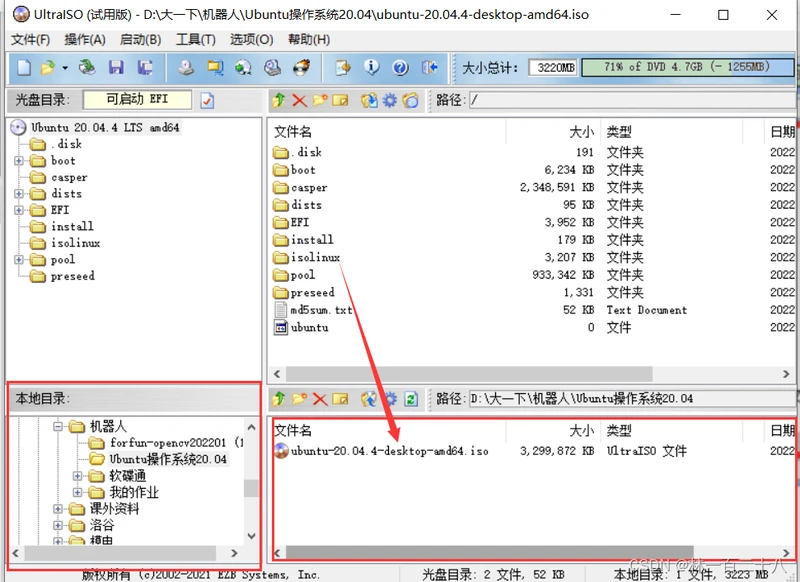Expand the 洛谷 folder in local tree
This screenshot has height=582, width=800.
pos(58,525)
